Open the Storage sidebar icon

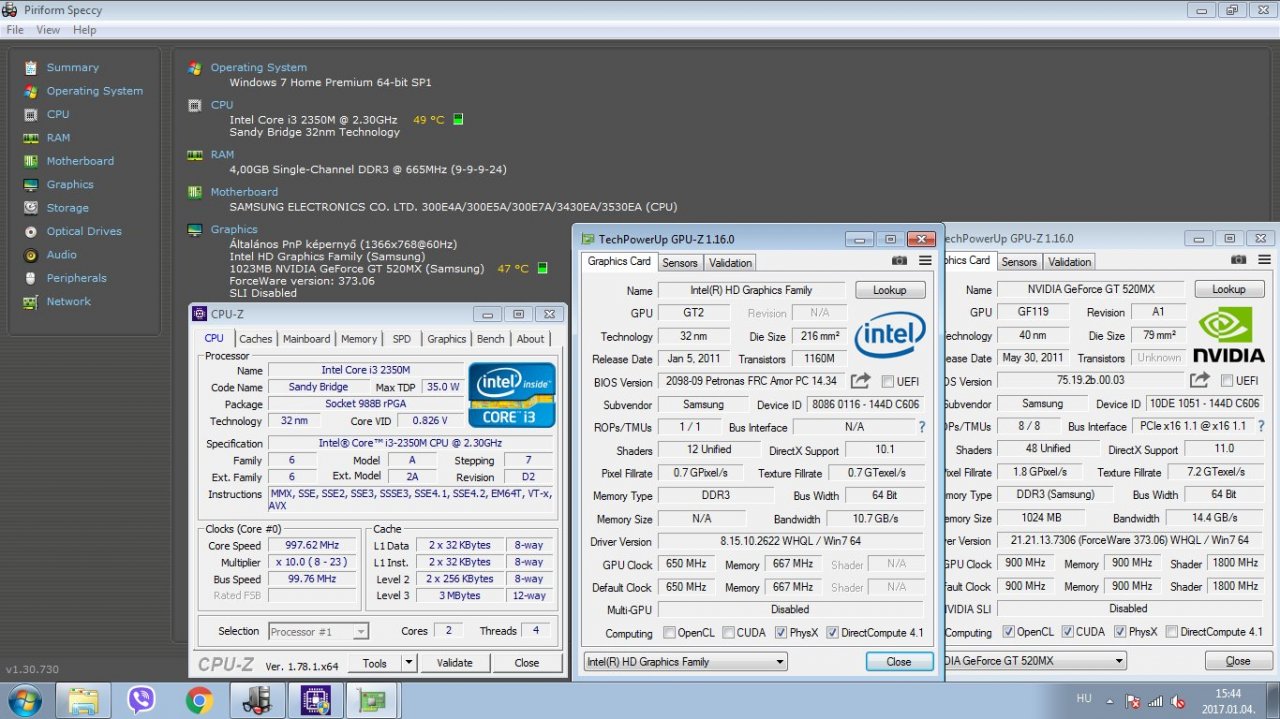point(30,208)
